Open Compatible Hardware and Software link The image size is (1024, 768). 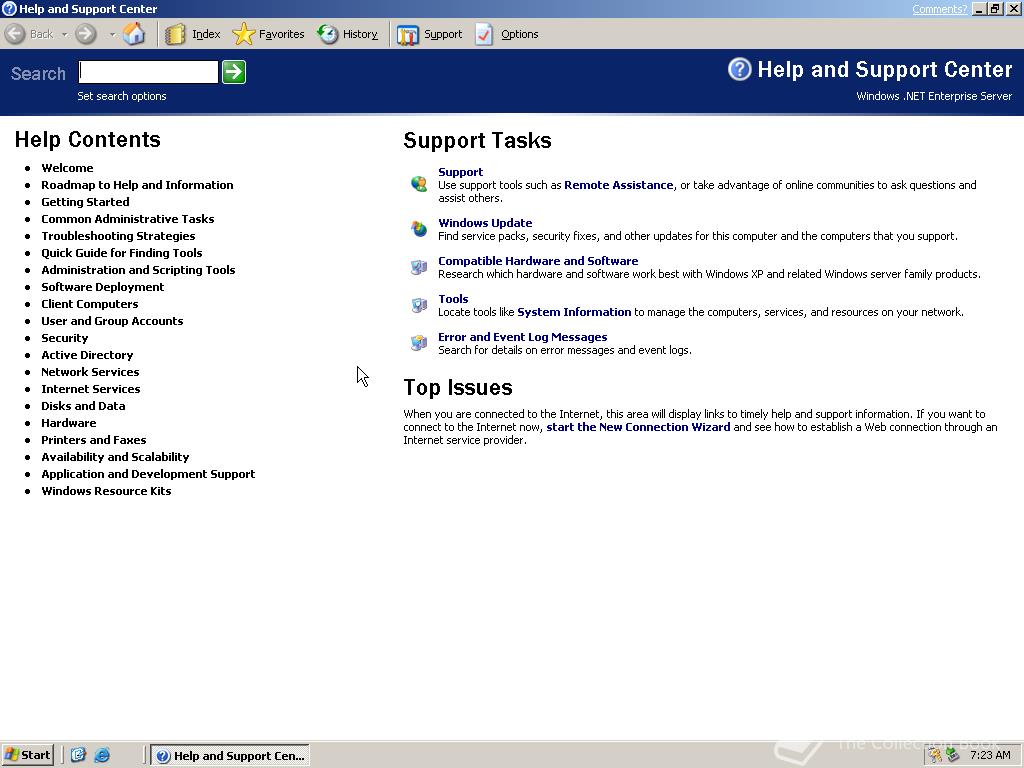point(538,261)
